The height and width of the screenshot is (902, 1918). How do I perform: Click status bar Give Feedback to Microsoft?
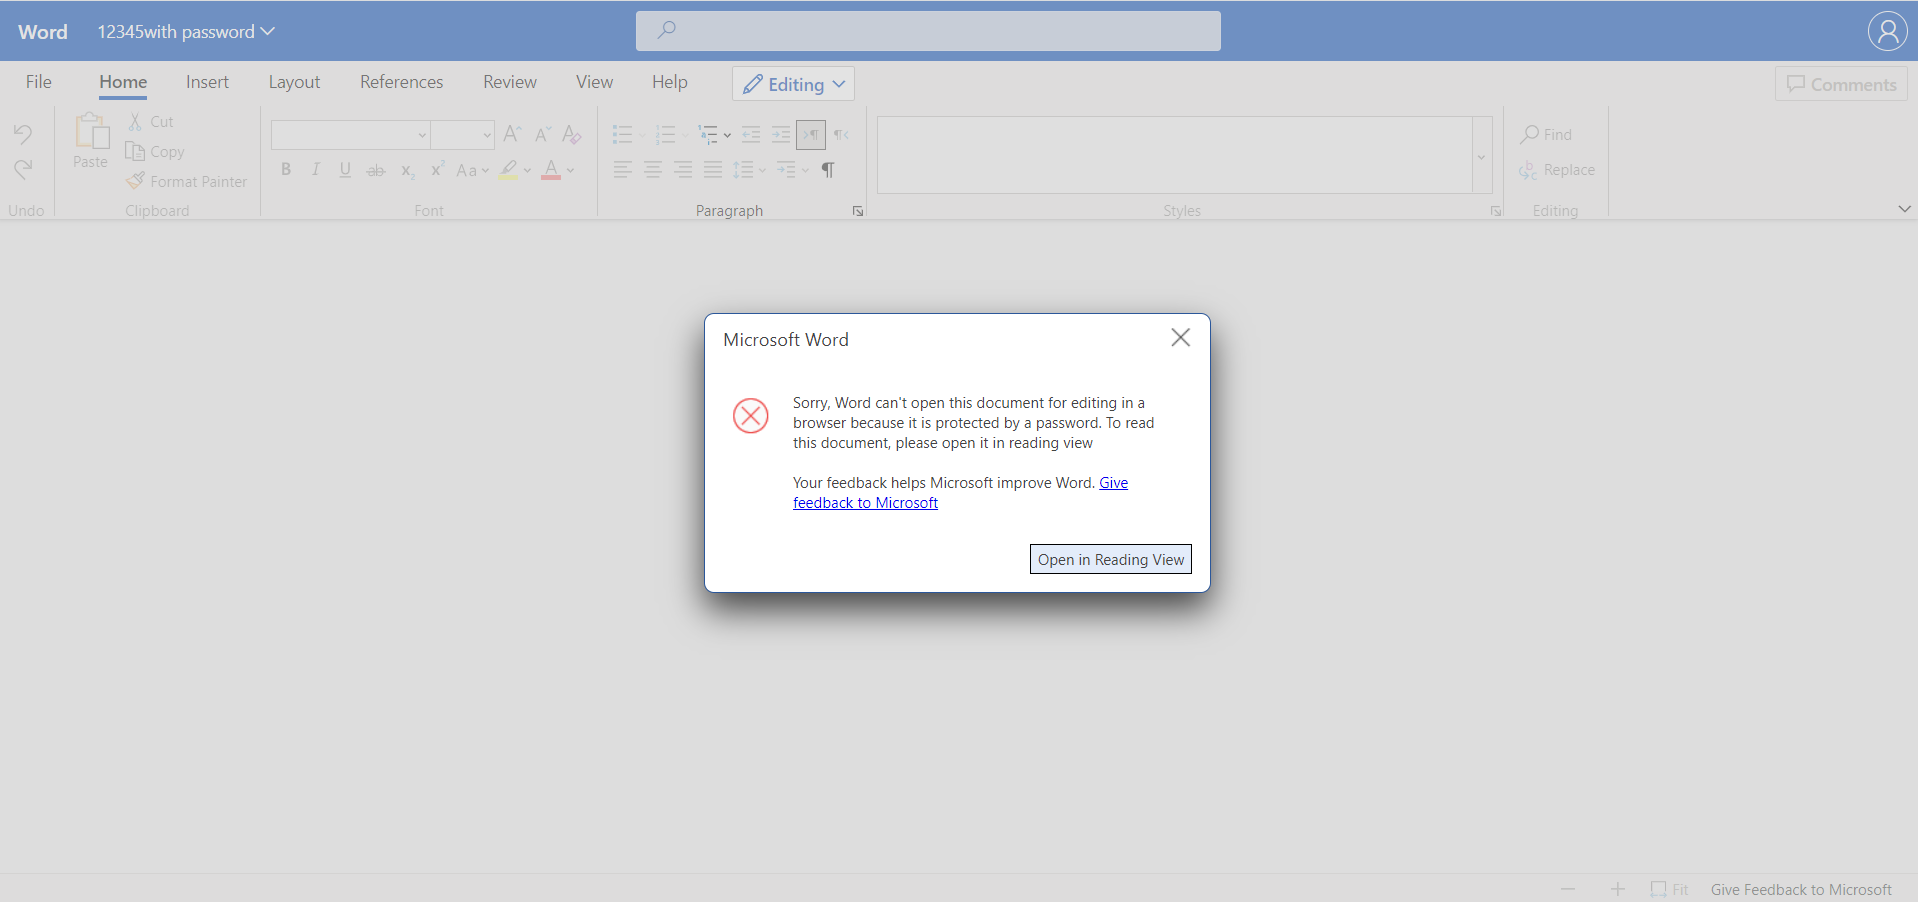[1801, 889]
